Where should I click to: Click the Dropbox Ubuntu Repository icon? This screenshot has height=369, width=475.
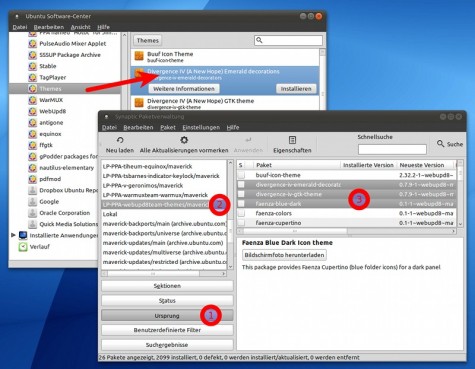point(32,190)
